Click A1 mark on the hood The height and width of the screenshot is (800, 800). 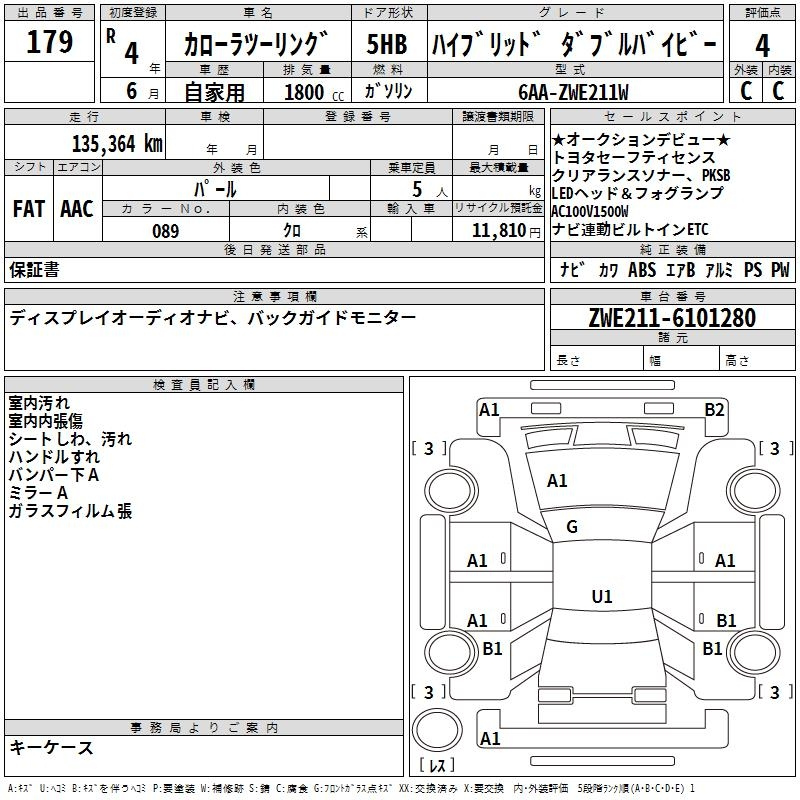coord(557,481)
